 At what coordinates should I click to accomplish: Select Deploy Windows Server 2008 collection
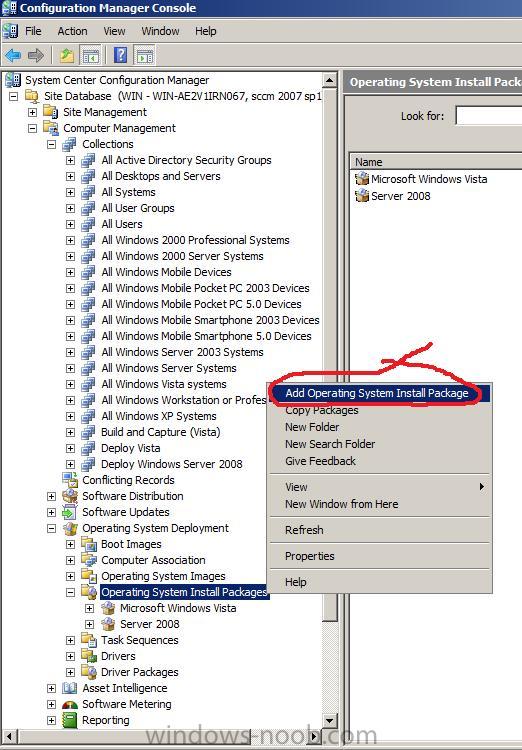click(172, 464)
